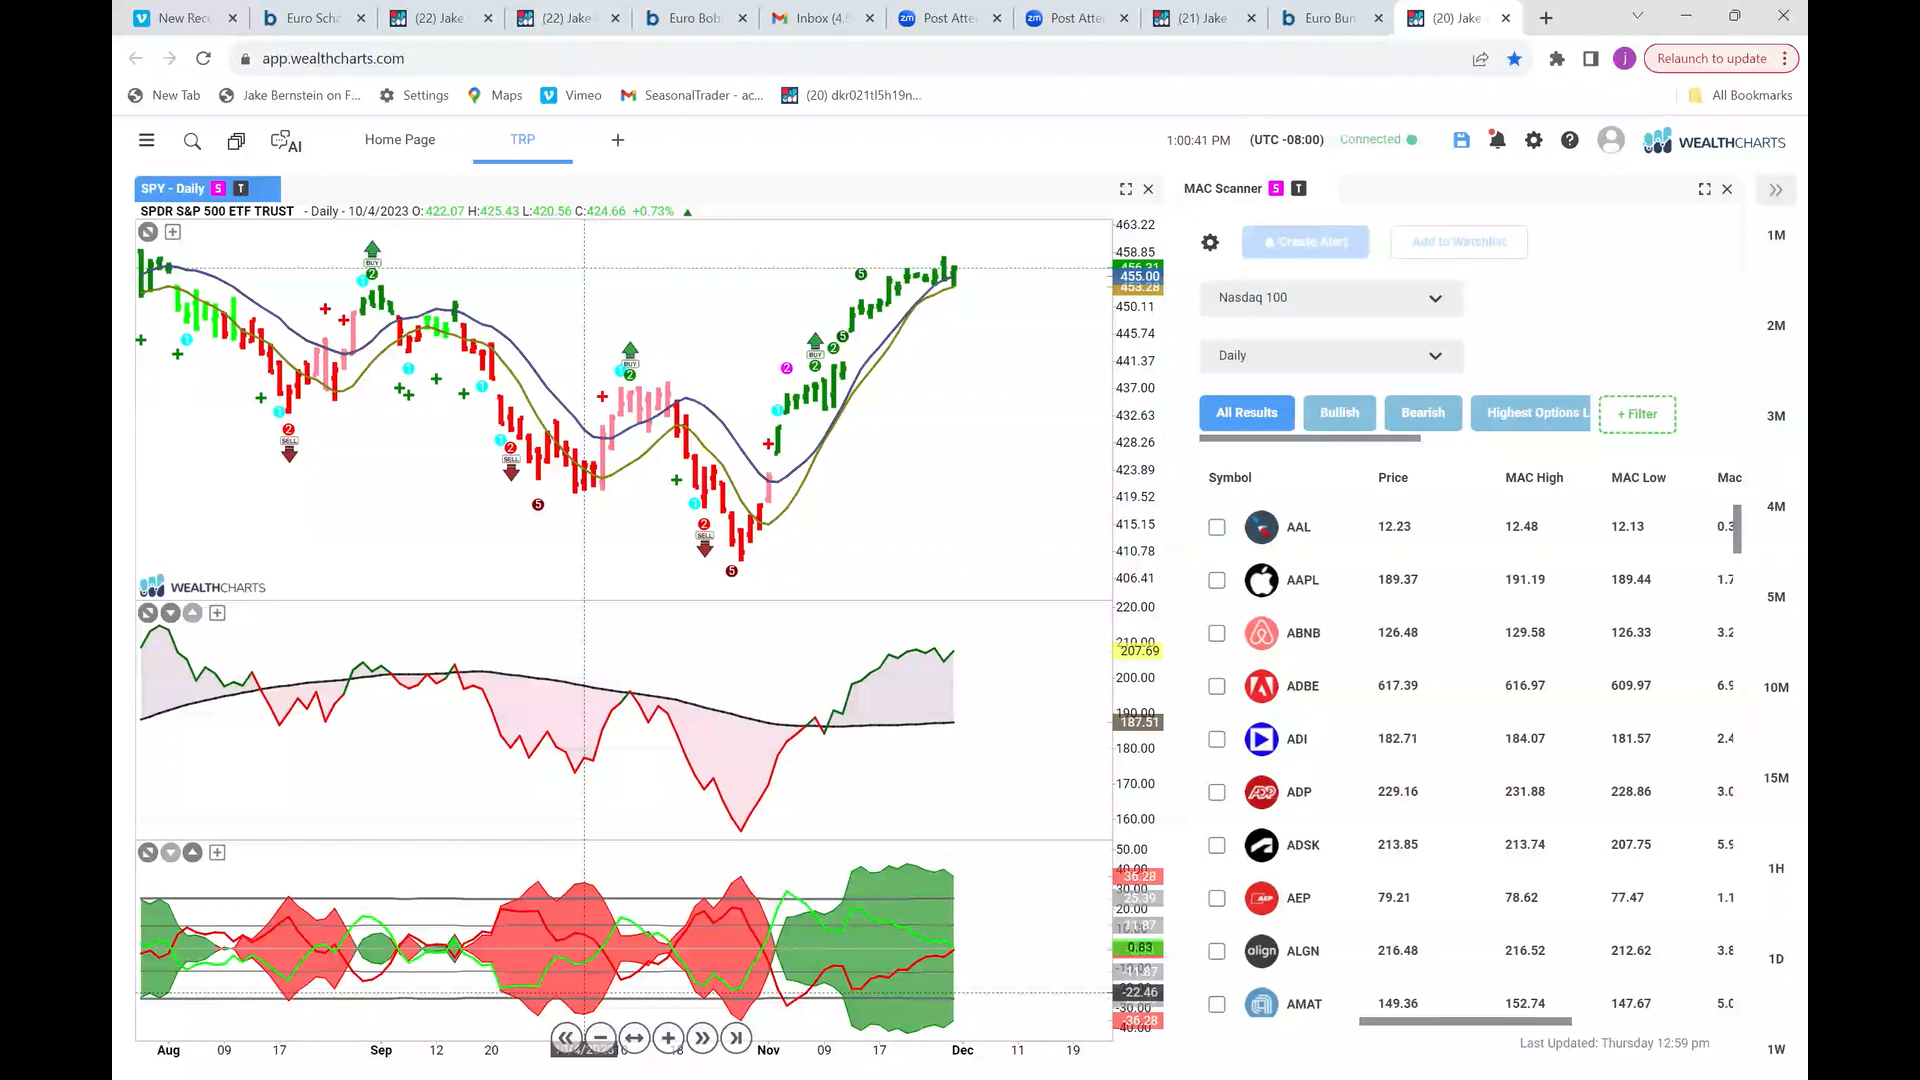Open the New Rec browser tab

pos(184,18)
